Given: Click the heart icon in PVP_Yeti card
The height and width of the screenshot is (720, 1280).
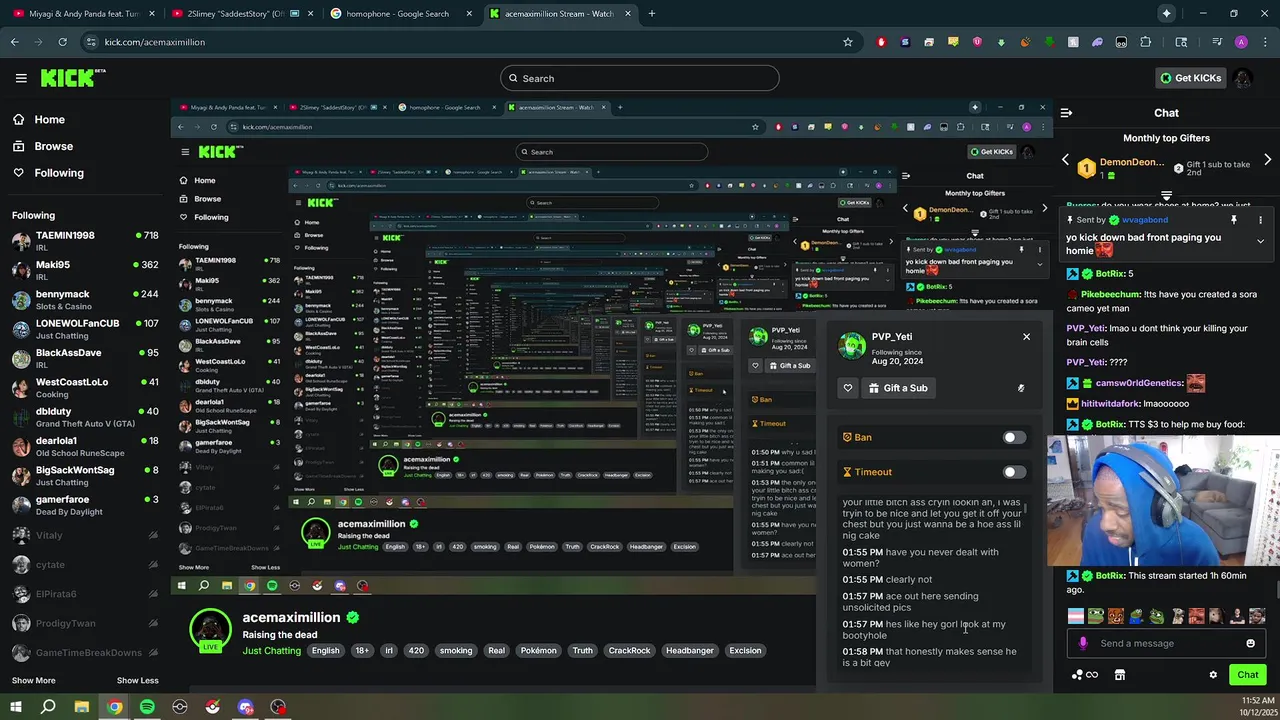Looking at the screenshot, I should (x=848, y=388).
